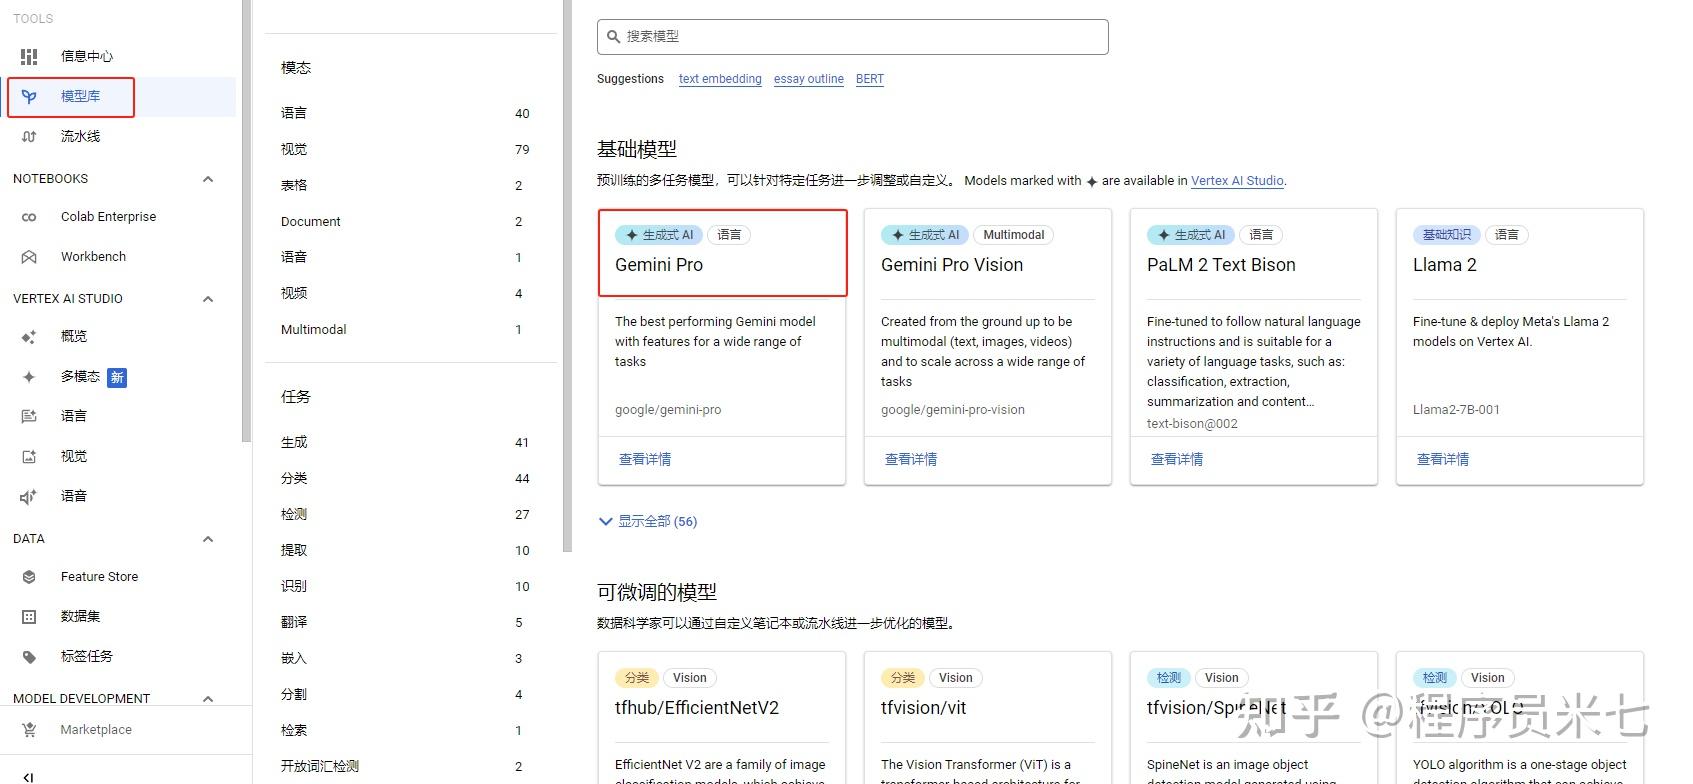The width and height of the screenshot is (1693, 784).
Task: Click the 模型库 Model Garden icon
Action: [29, 97]
